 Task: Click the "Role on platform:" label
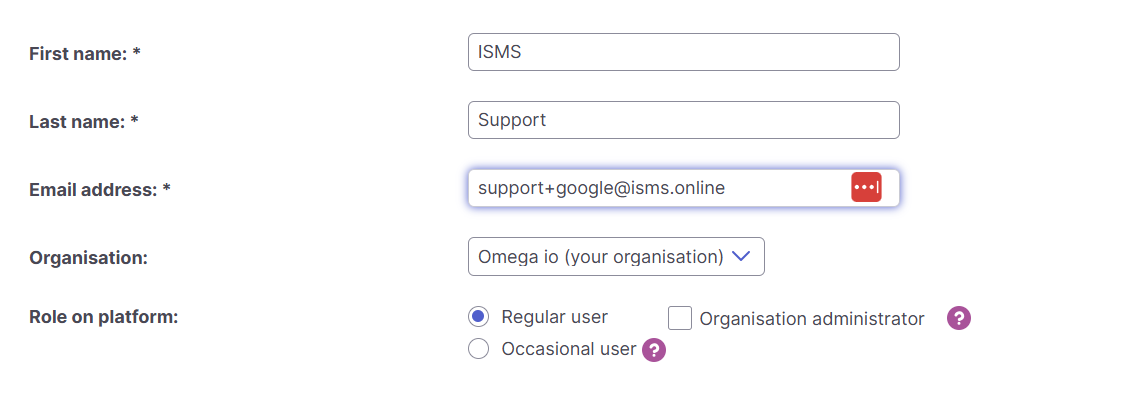[x=103, y=317]
